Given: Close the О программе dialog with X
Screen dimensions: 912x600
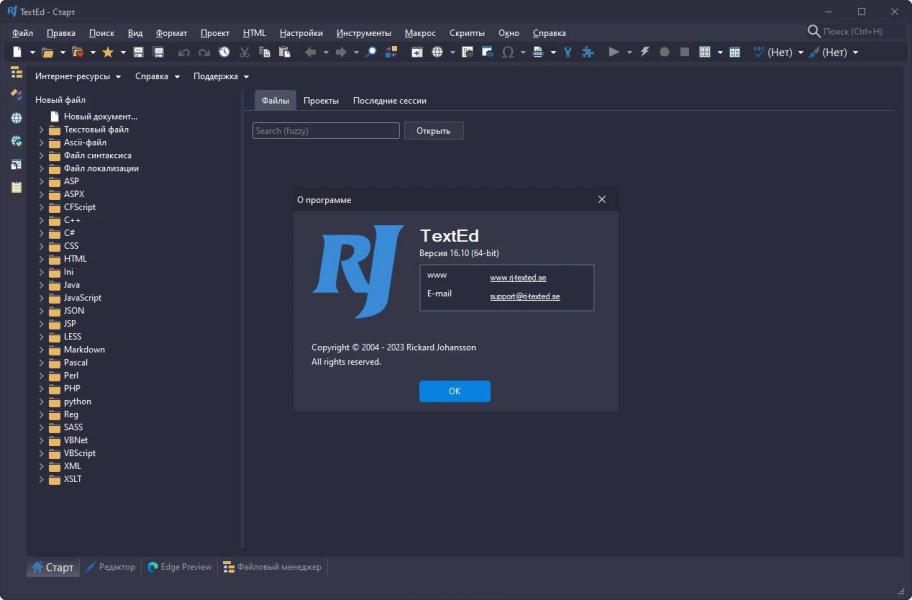Looking at the screenshot, I should 602,199.
